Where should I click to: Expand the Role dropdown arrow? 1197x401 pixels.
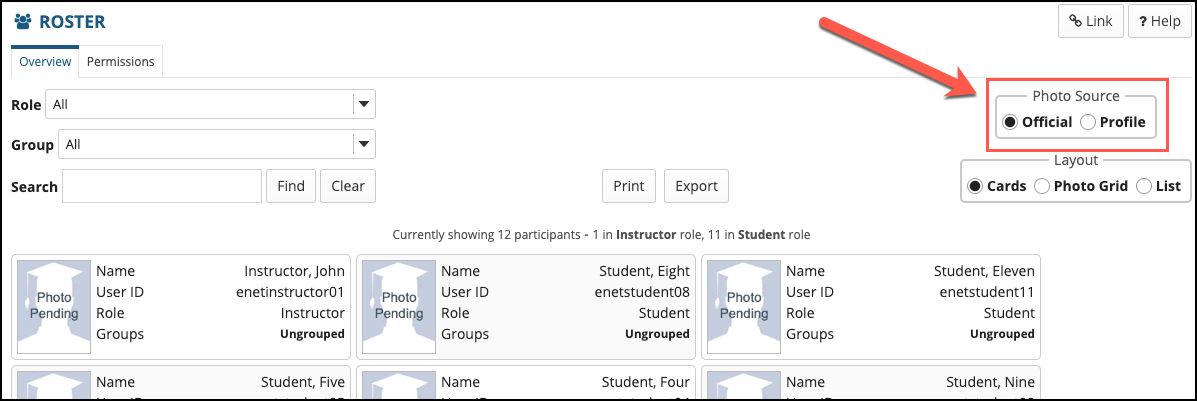coord(364,104)
